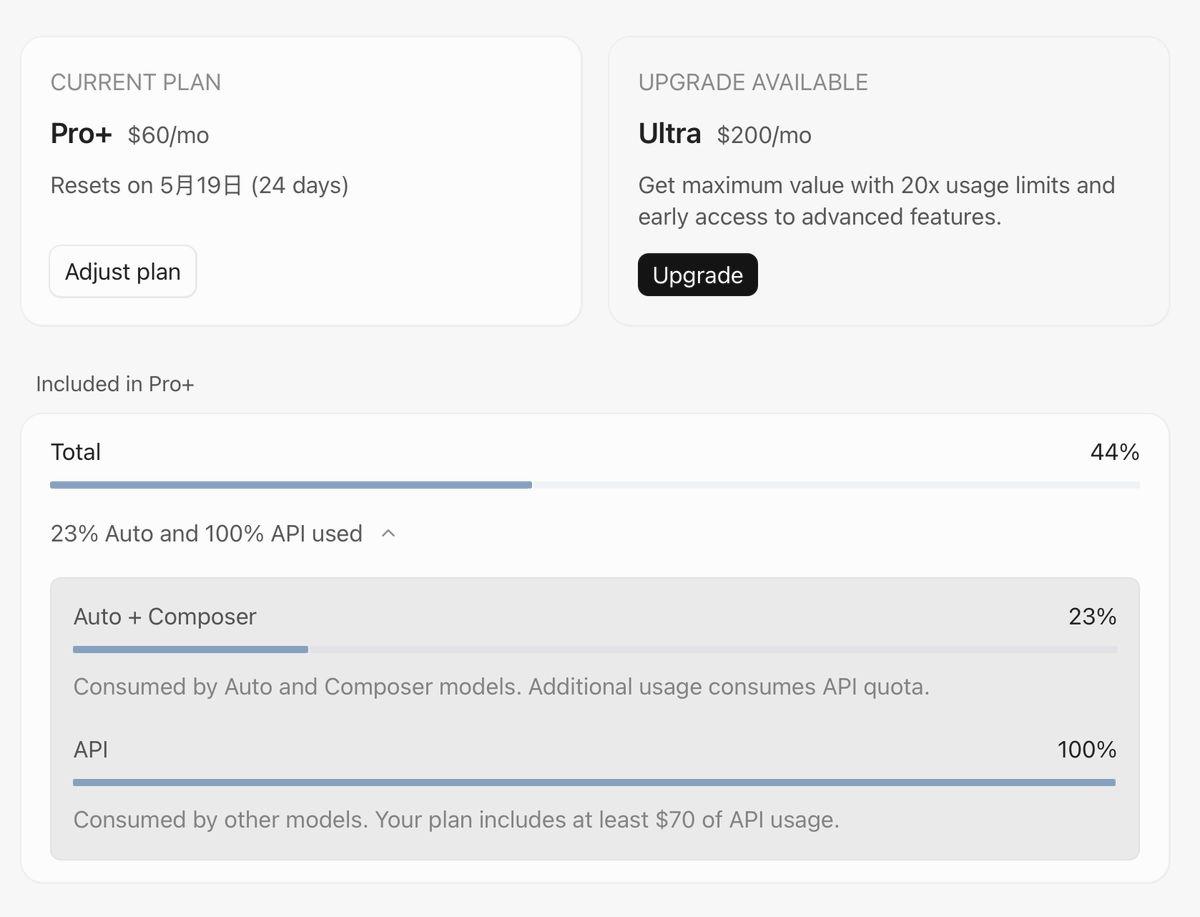Screen dimensions: 1200x917
Task: Click the Auto + Composer progress bar
Action: coord(595,649)
